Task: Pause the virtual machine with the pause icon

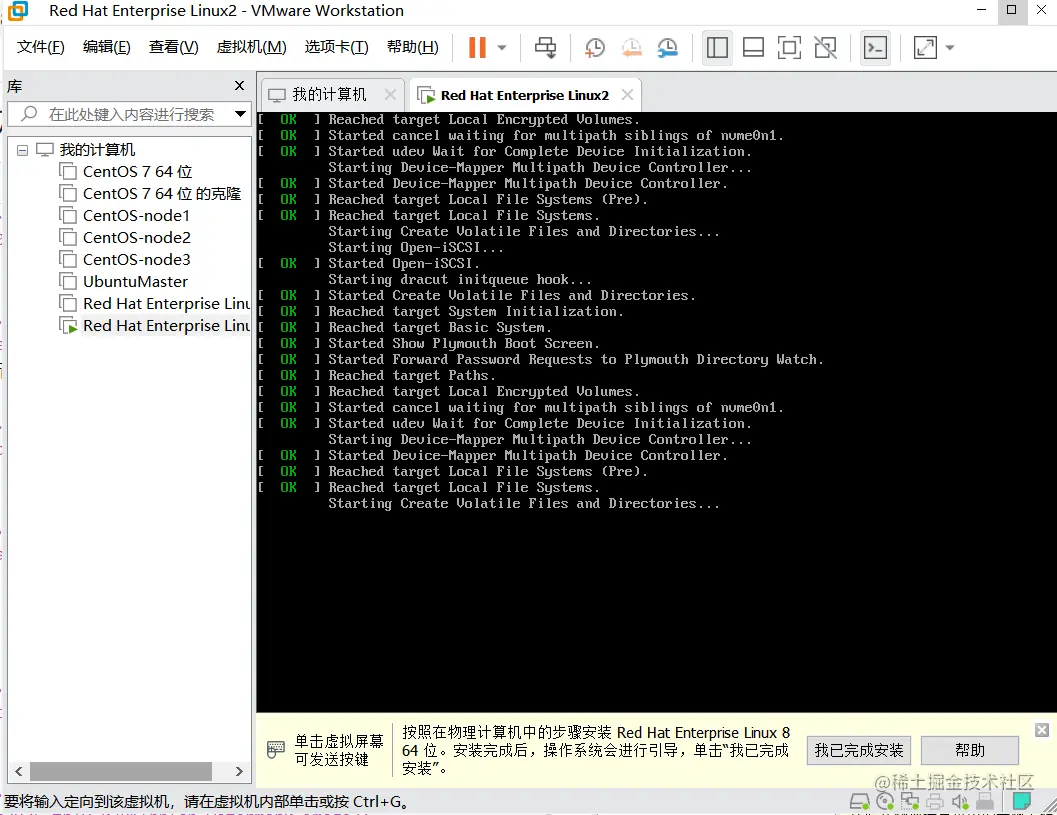Action: click(x=477, y=47)
